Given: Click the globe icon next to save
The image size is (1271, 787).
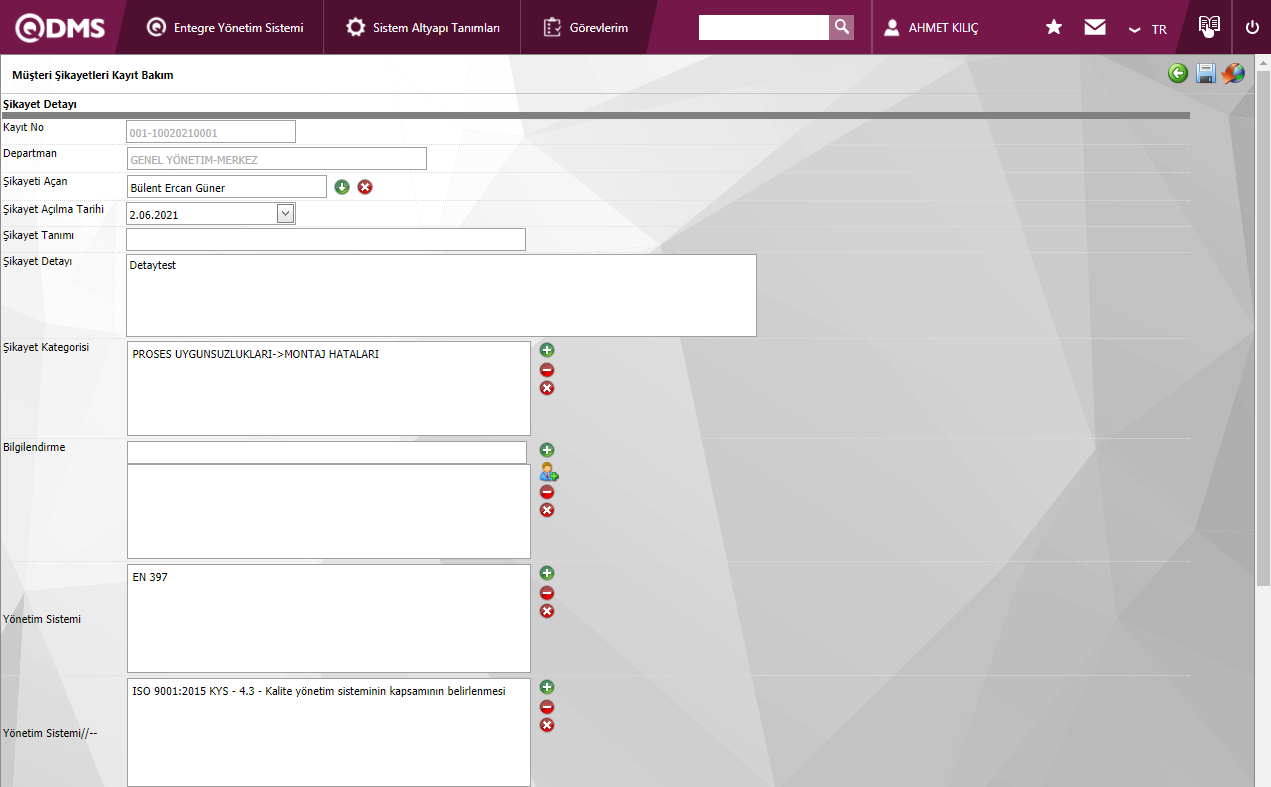Looking at the screenshot, I should tap(1233, 73).
